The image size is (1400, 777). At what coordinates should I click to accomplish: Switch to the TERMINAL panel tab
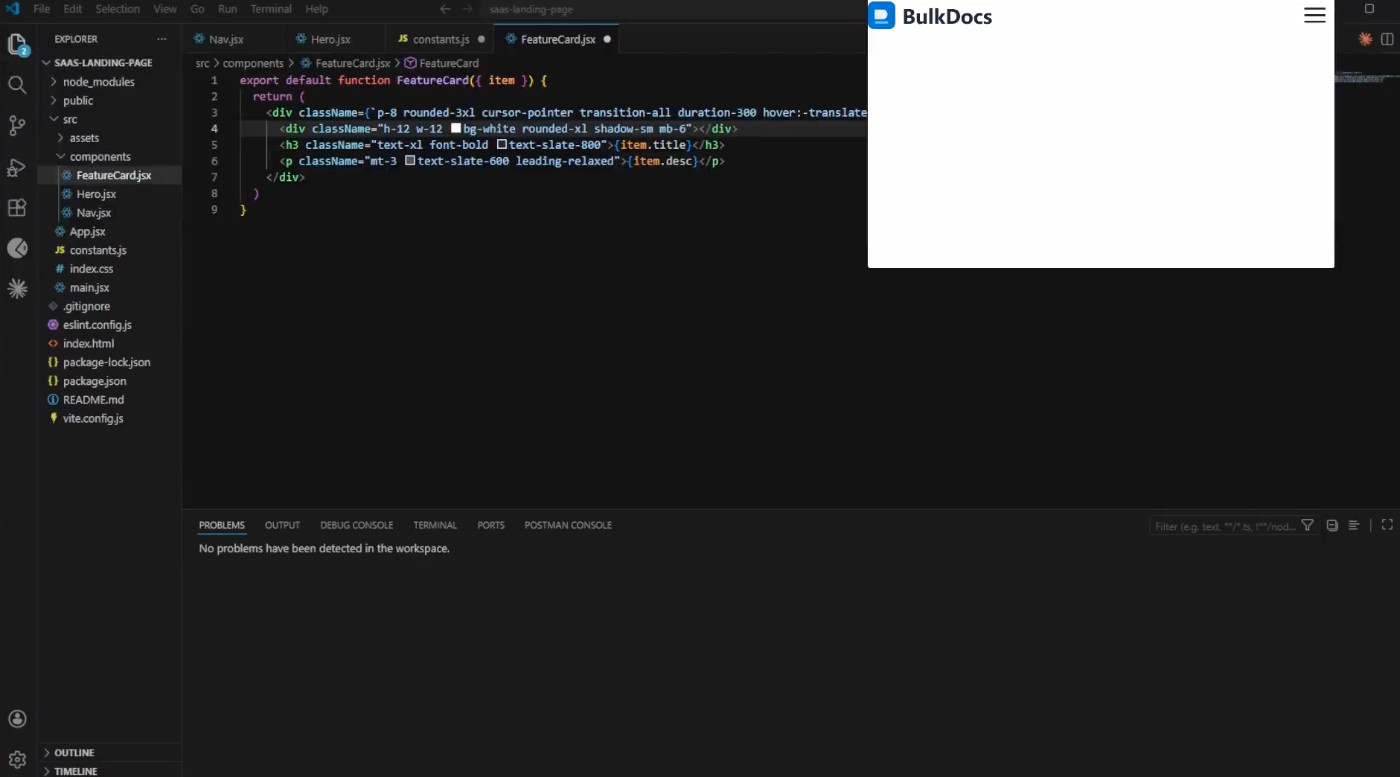coord(435,525)
